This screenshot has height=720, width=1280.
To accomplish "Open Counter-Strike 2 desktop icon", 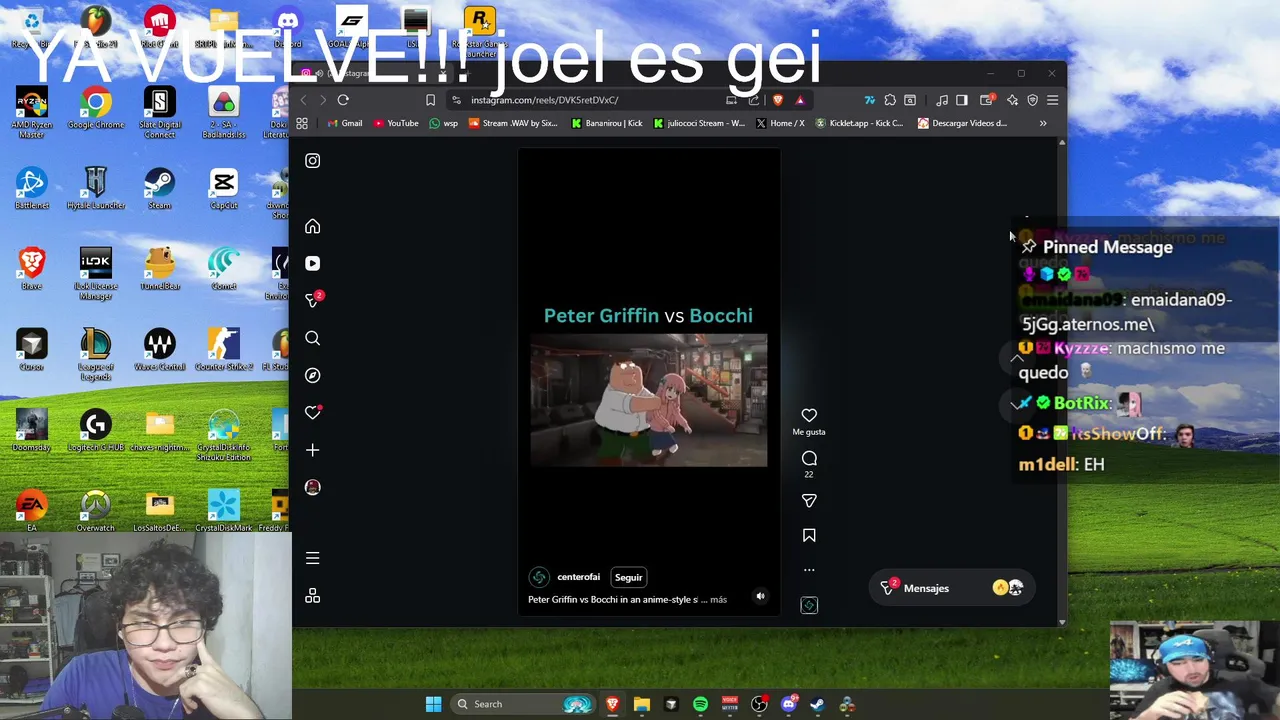I will click(223, 350).
